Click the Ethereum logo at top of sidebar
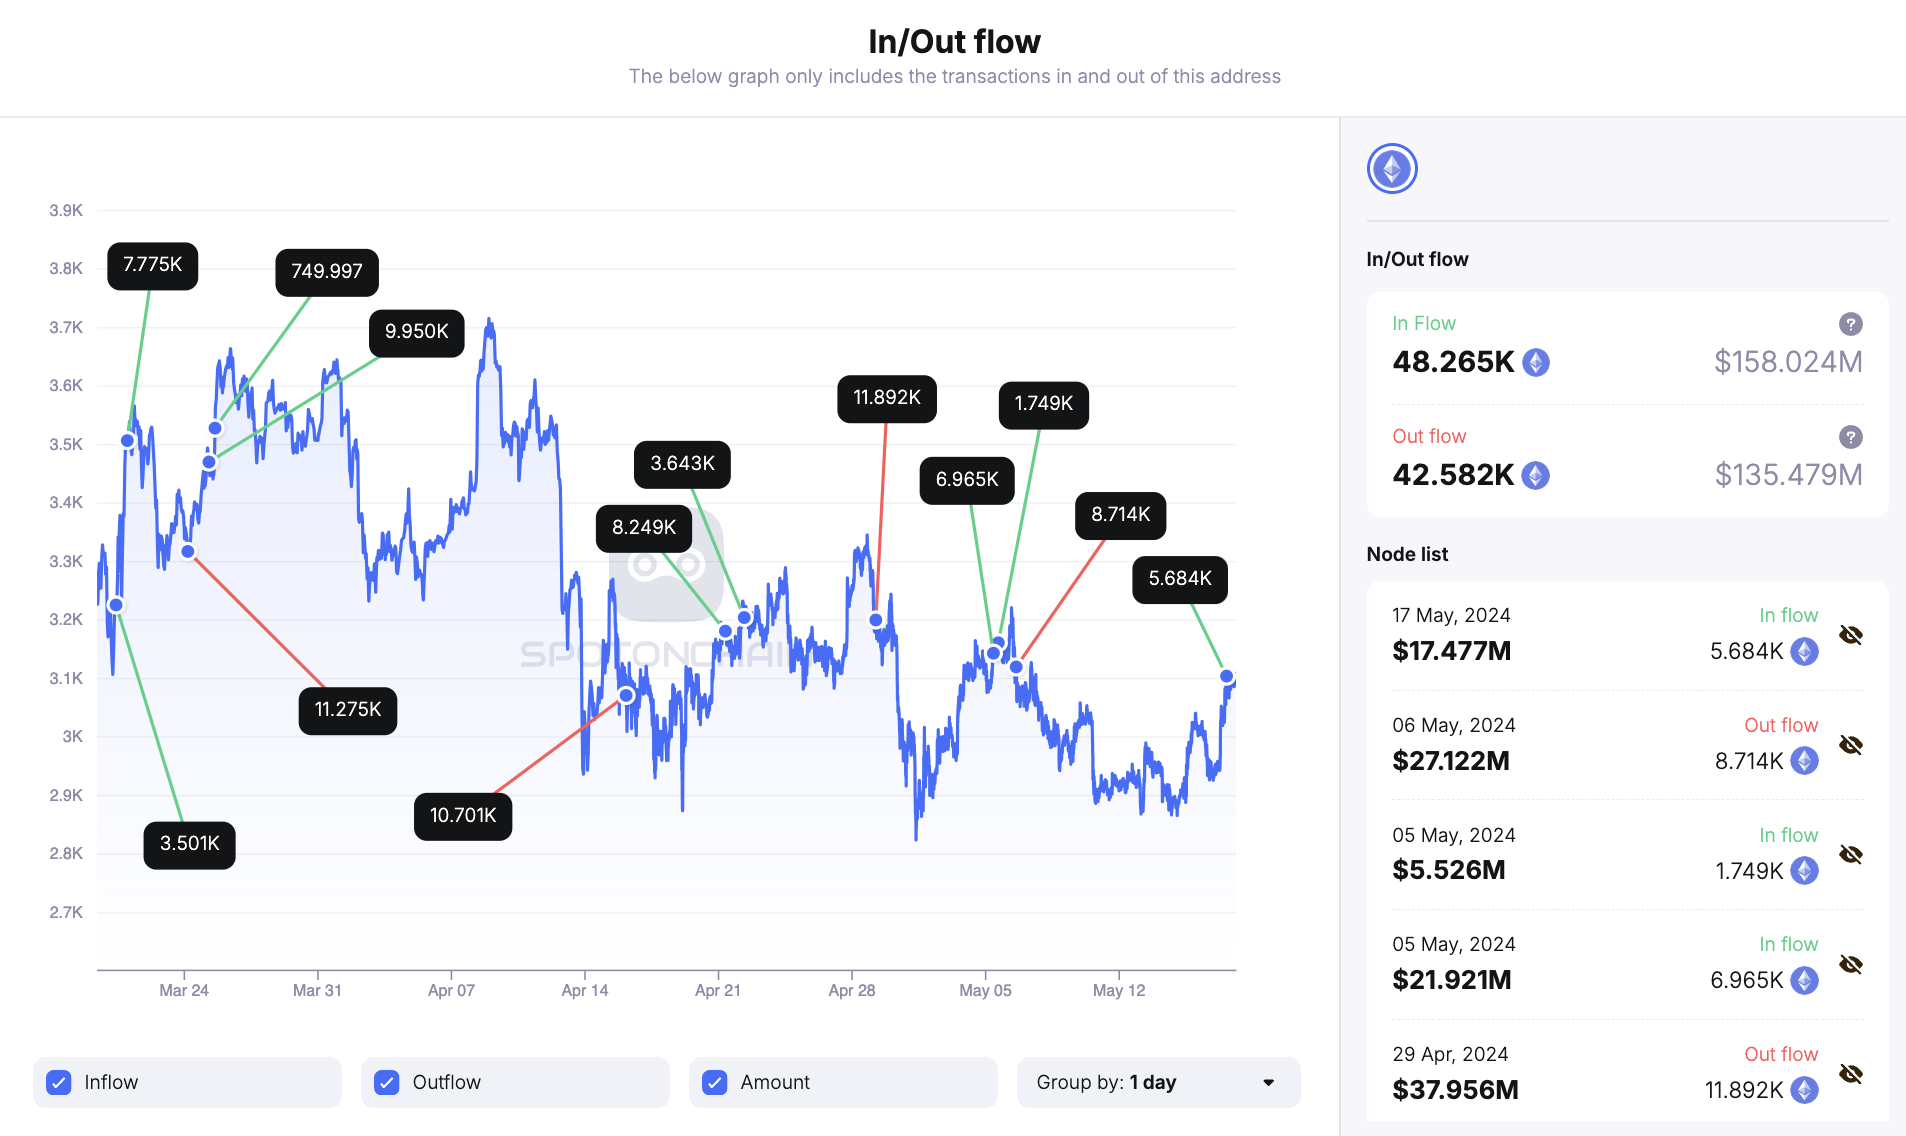The image size is (1906, 1136). (x=1392, y=168)
